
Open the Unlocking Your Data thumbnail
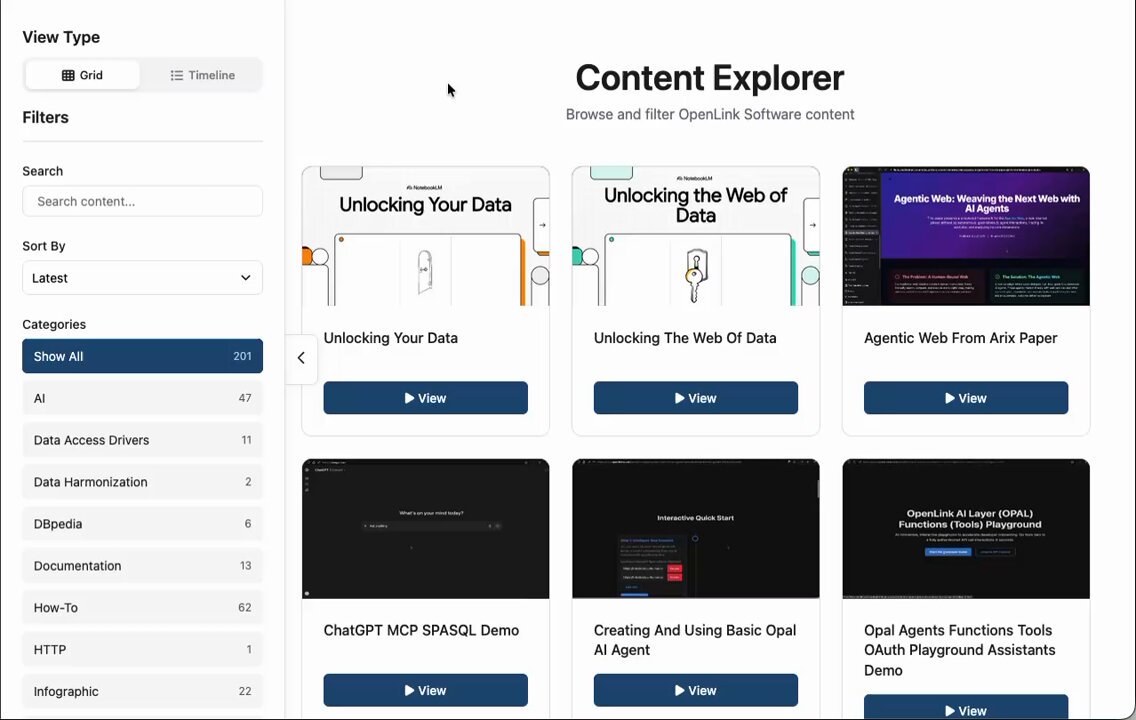(425, 236)
